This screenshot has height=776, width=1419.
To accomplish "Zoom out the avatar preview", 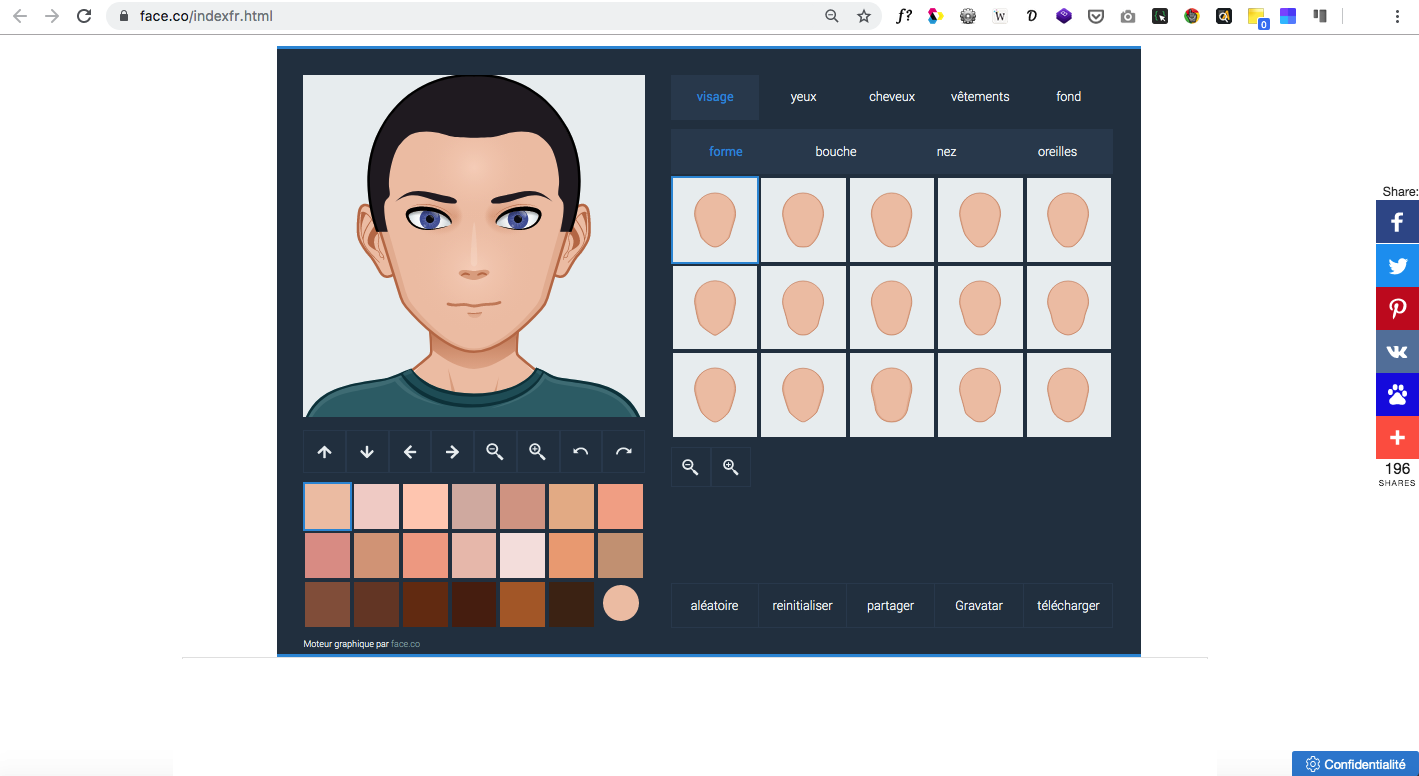I will (495, 452).
